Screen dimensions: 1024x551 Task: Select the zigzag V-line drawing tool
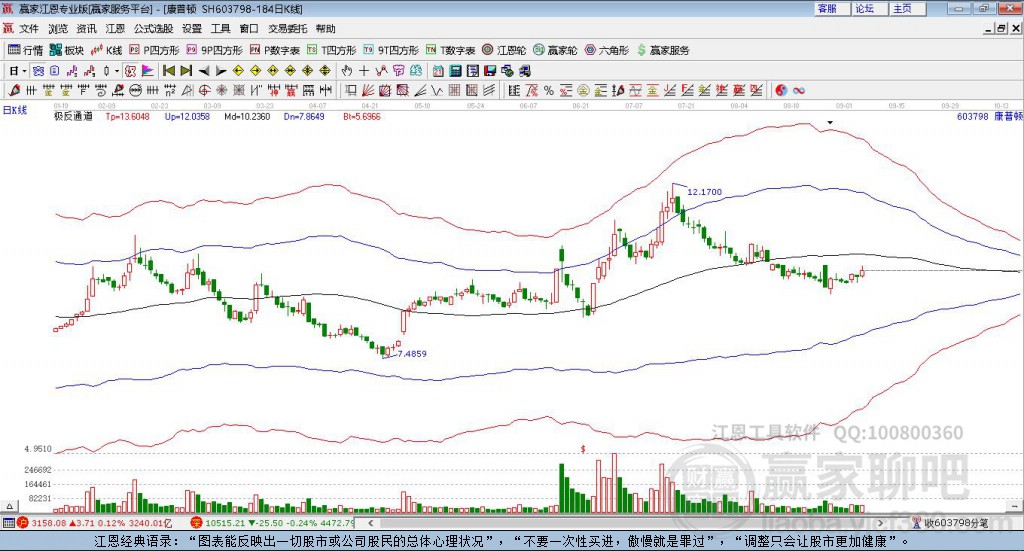click(437, 90)
